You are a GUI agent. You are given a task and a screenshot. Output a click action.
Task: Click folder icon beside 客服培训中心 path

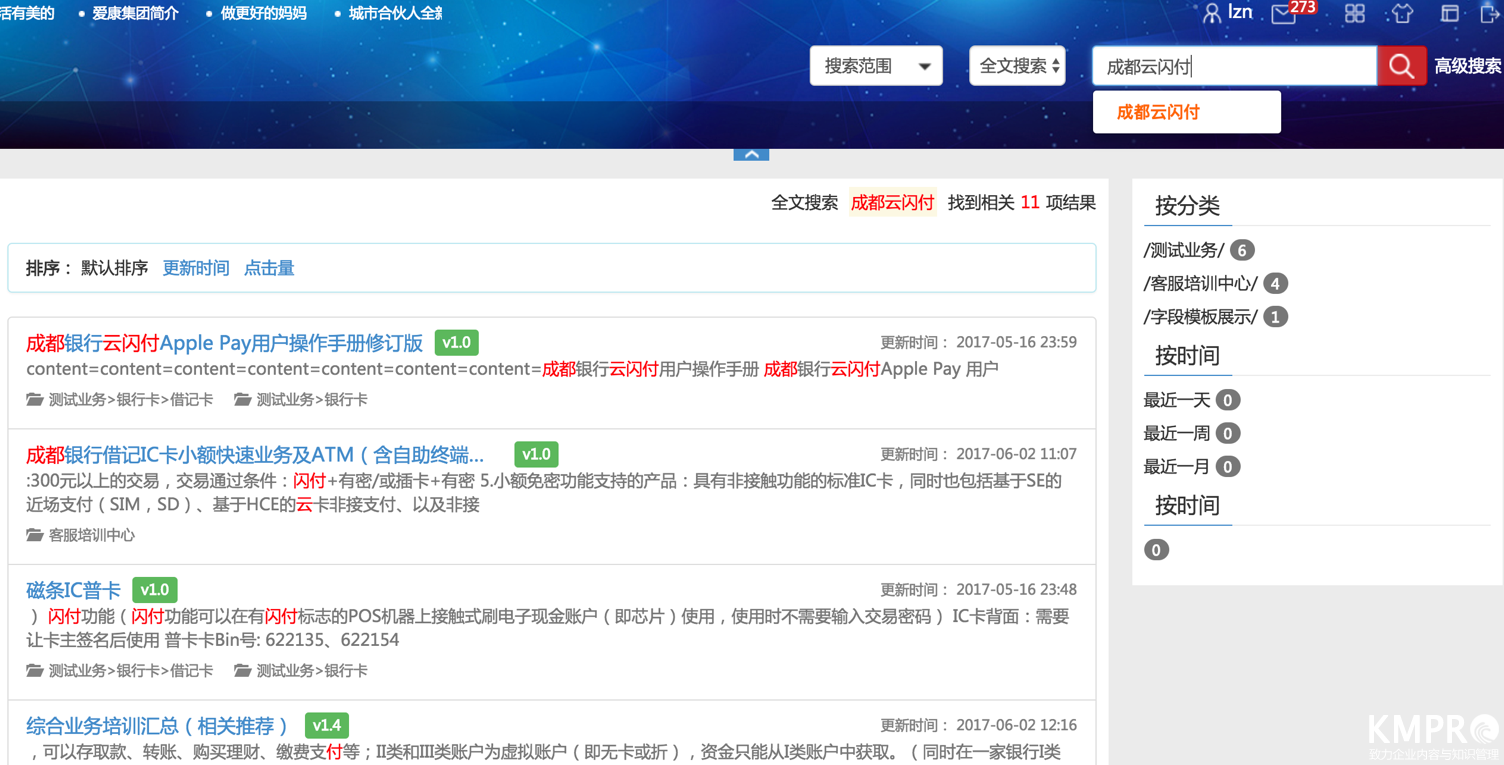[35, 535]
